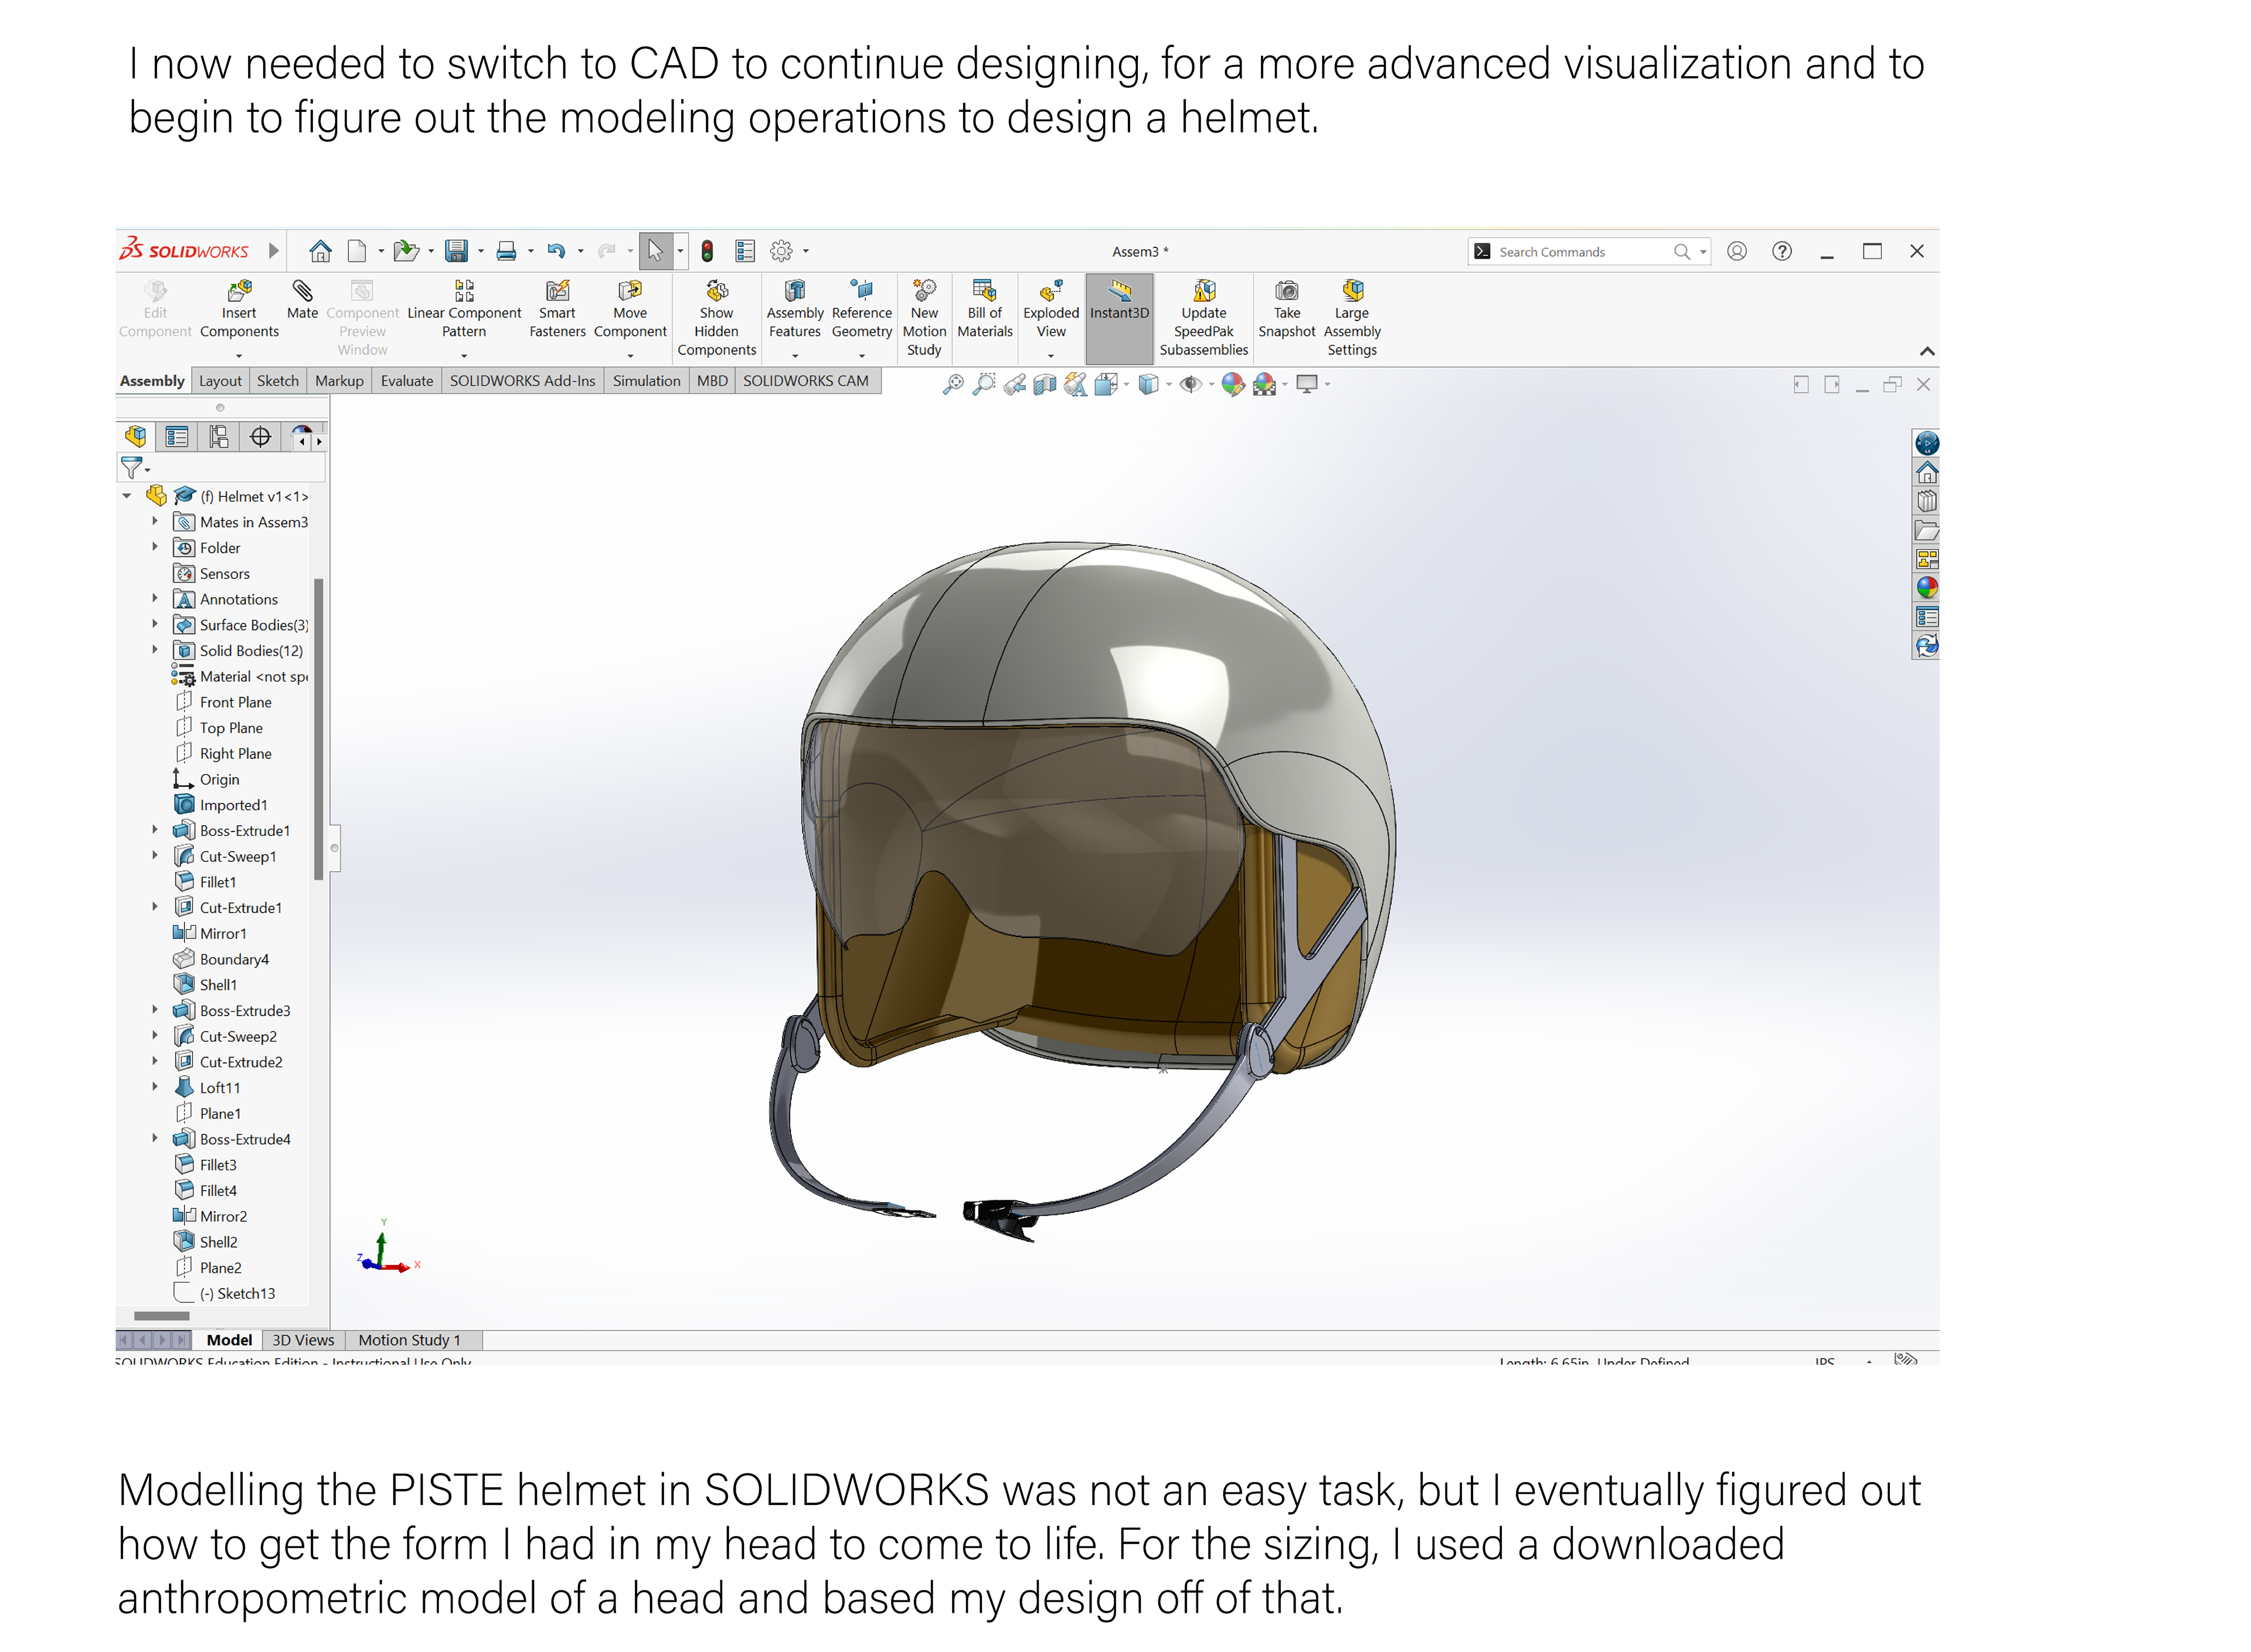Image resolution: width=2251 pixels, height=1652 pixels.
Task: Toggle Hide/Show Items eye icon
Action: 1190,384
